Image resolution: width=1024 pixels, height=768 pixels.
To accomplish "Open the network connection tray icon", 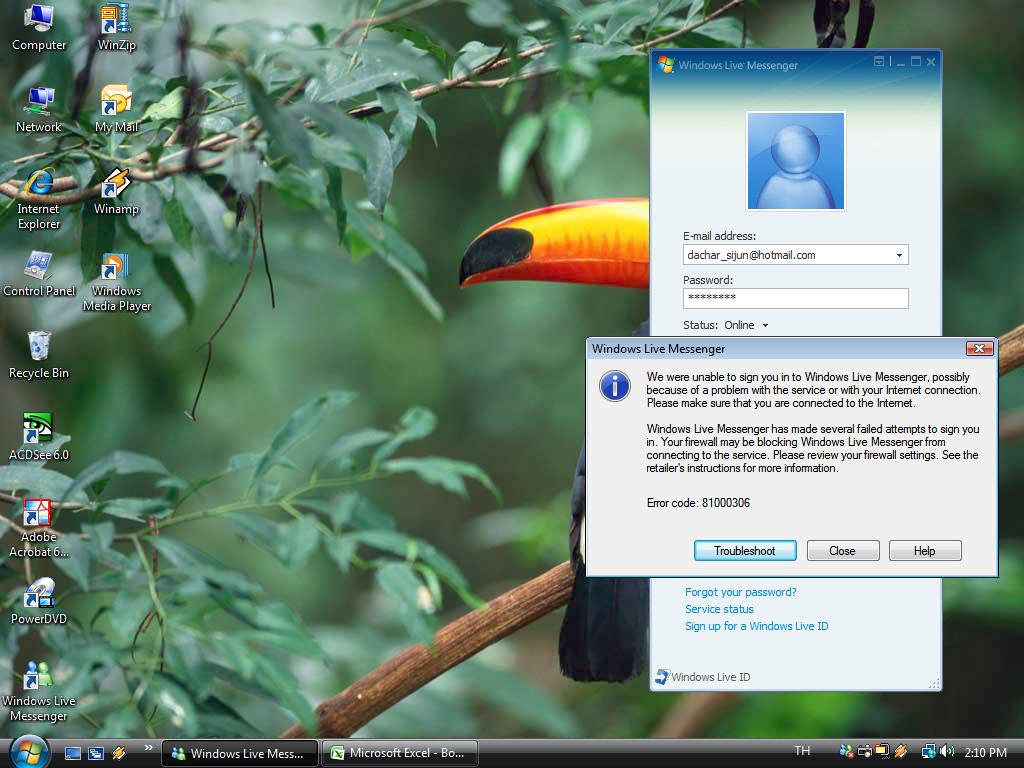I will pos(929,752).
